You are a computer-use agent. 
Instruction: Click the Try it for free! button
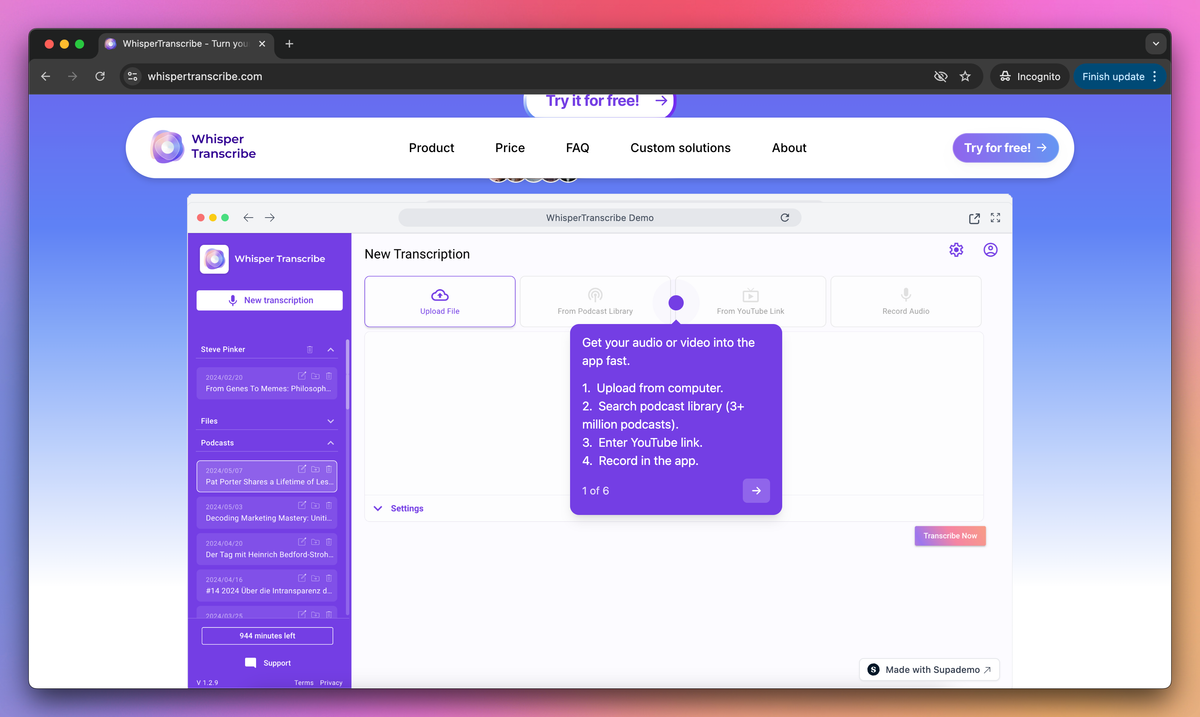[x=600, y=101]
